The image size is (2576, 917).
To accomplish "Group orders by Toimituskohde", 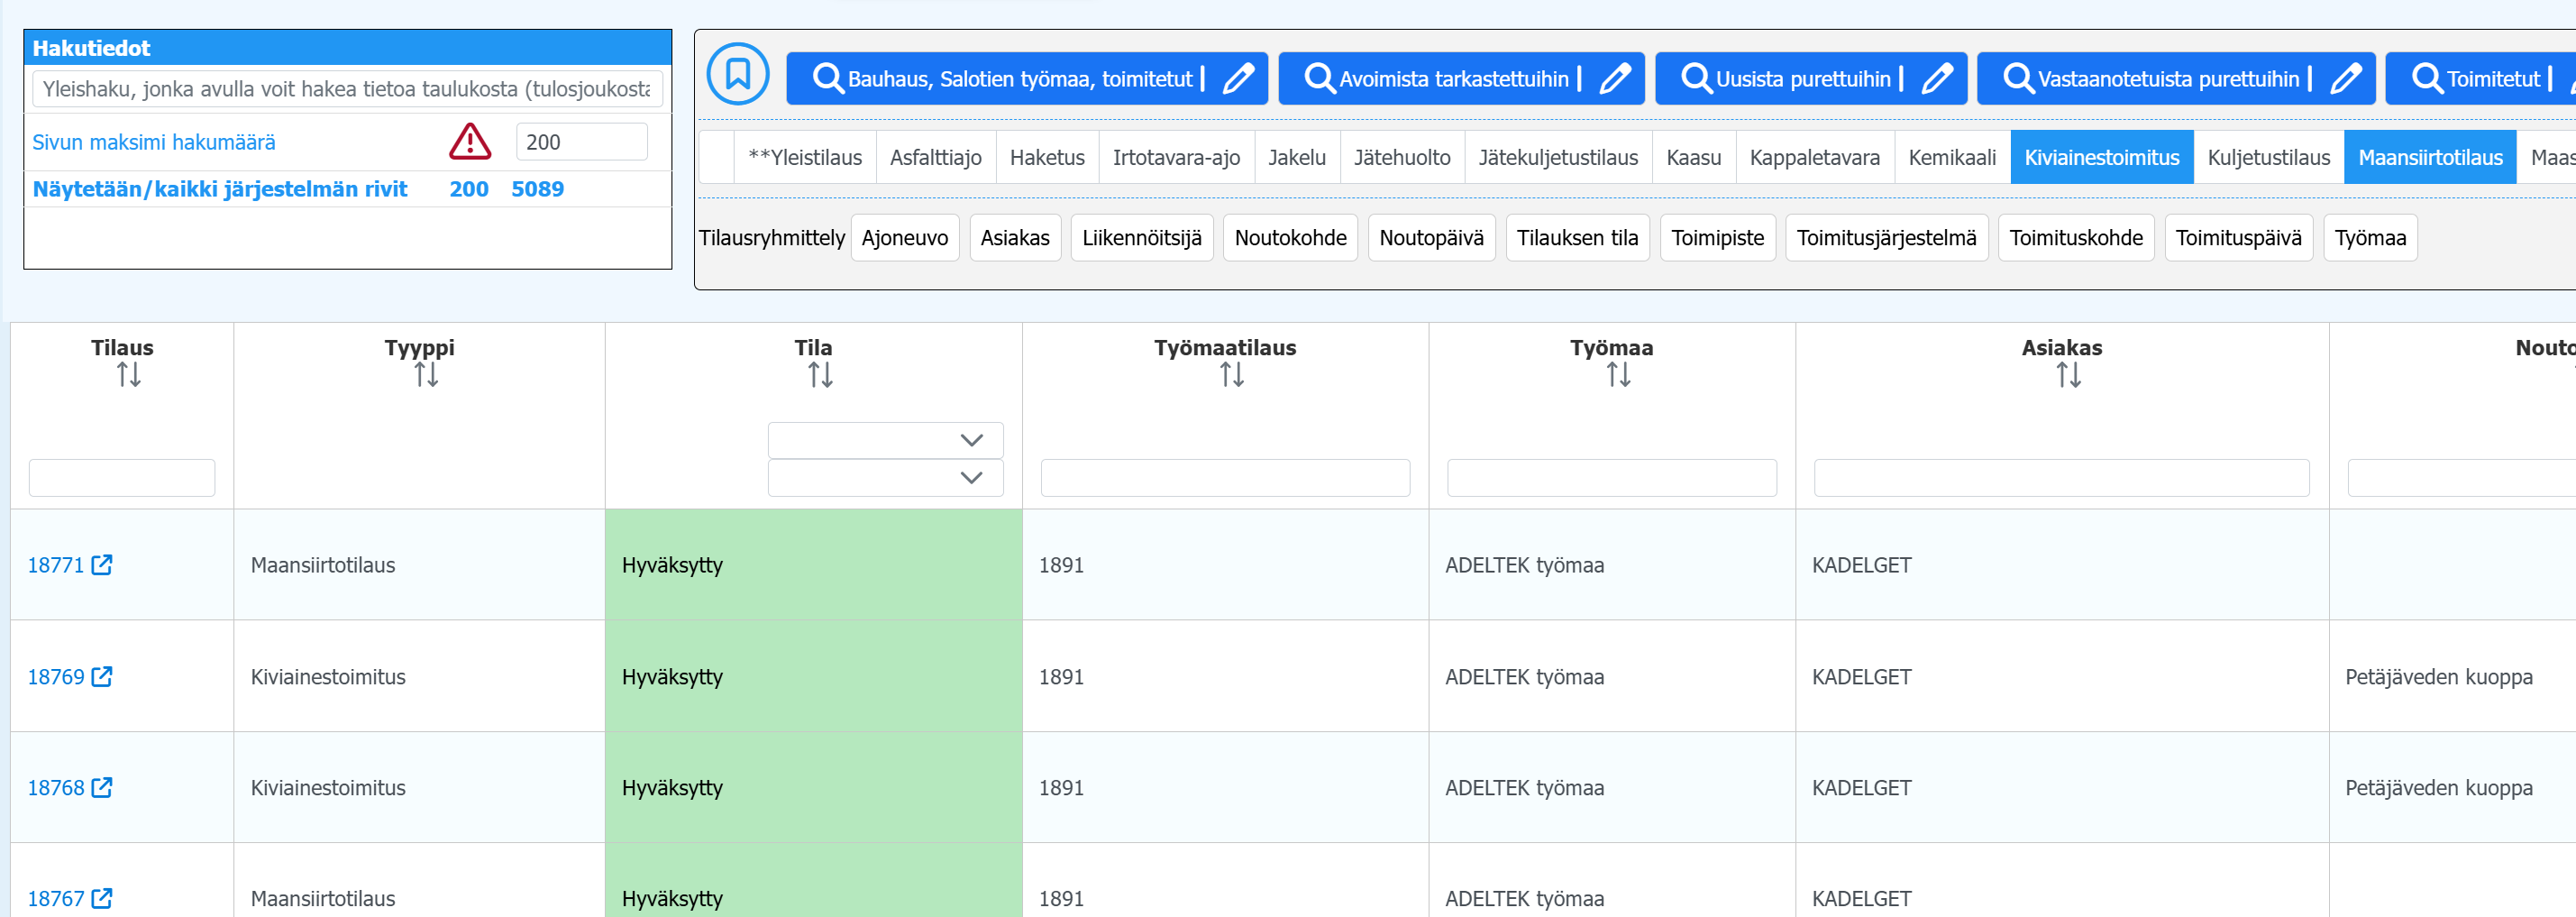I will pyautogui.click(x=2076, y=238).
